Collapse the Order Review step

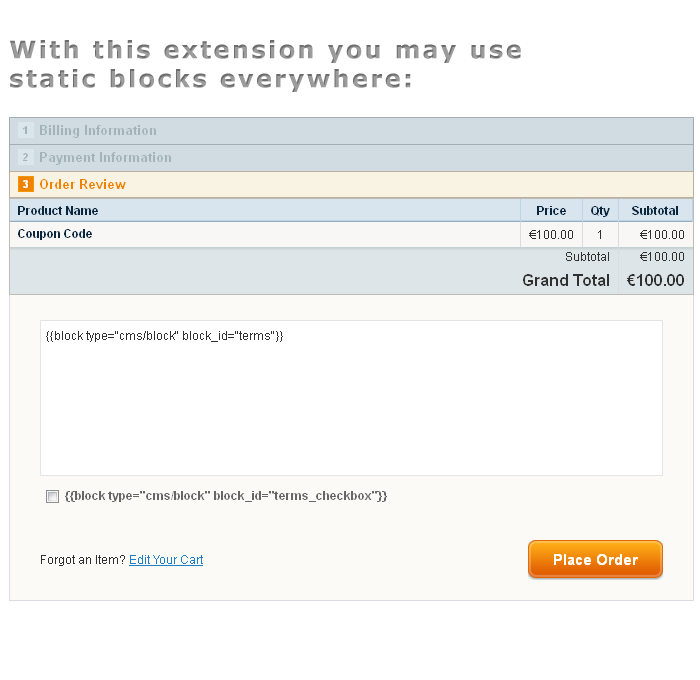(351, 184)
